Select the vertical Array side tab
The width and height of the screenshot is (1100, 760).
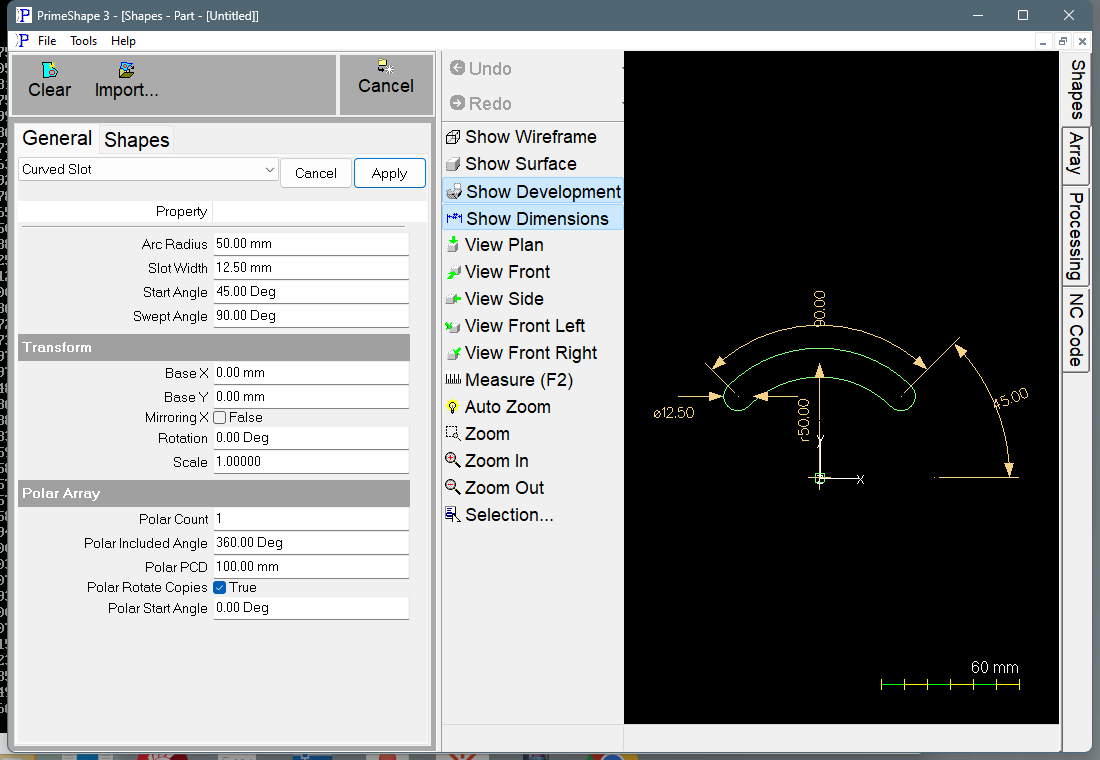pos(1075,155)
